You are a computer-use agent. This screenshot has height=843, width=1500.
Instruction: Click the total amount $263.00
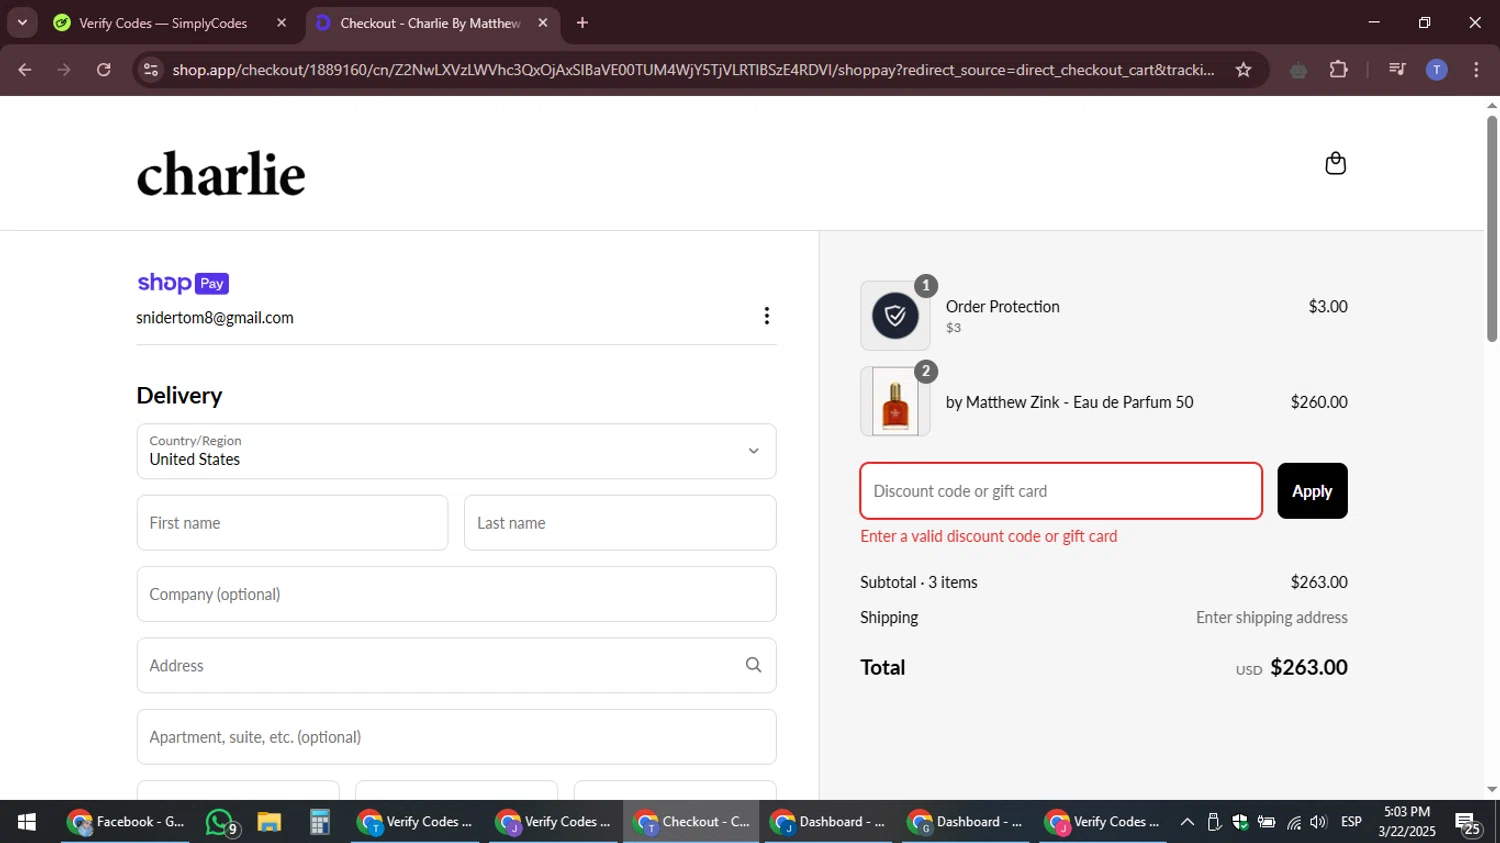pyautogui.click(x=1308, y=667)
